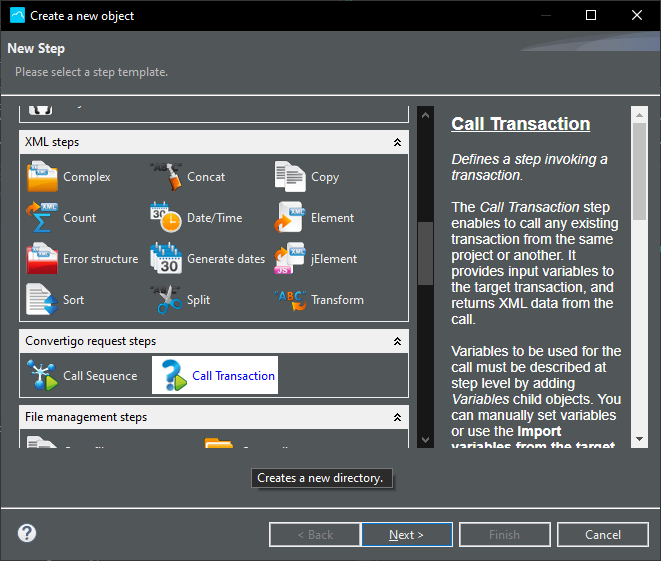Click the "Count" step label

click(x=80, y=218)
